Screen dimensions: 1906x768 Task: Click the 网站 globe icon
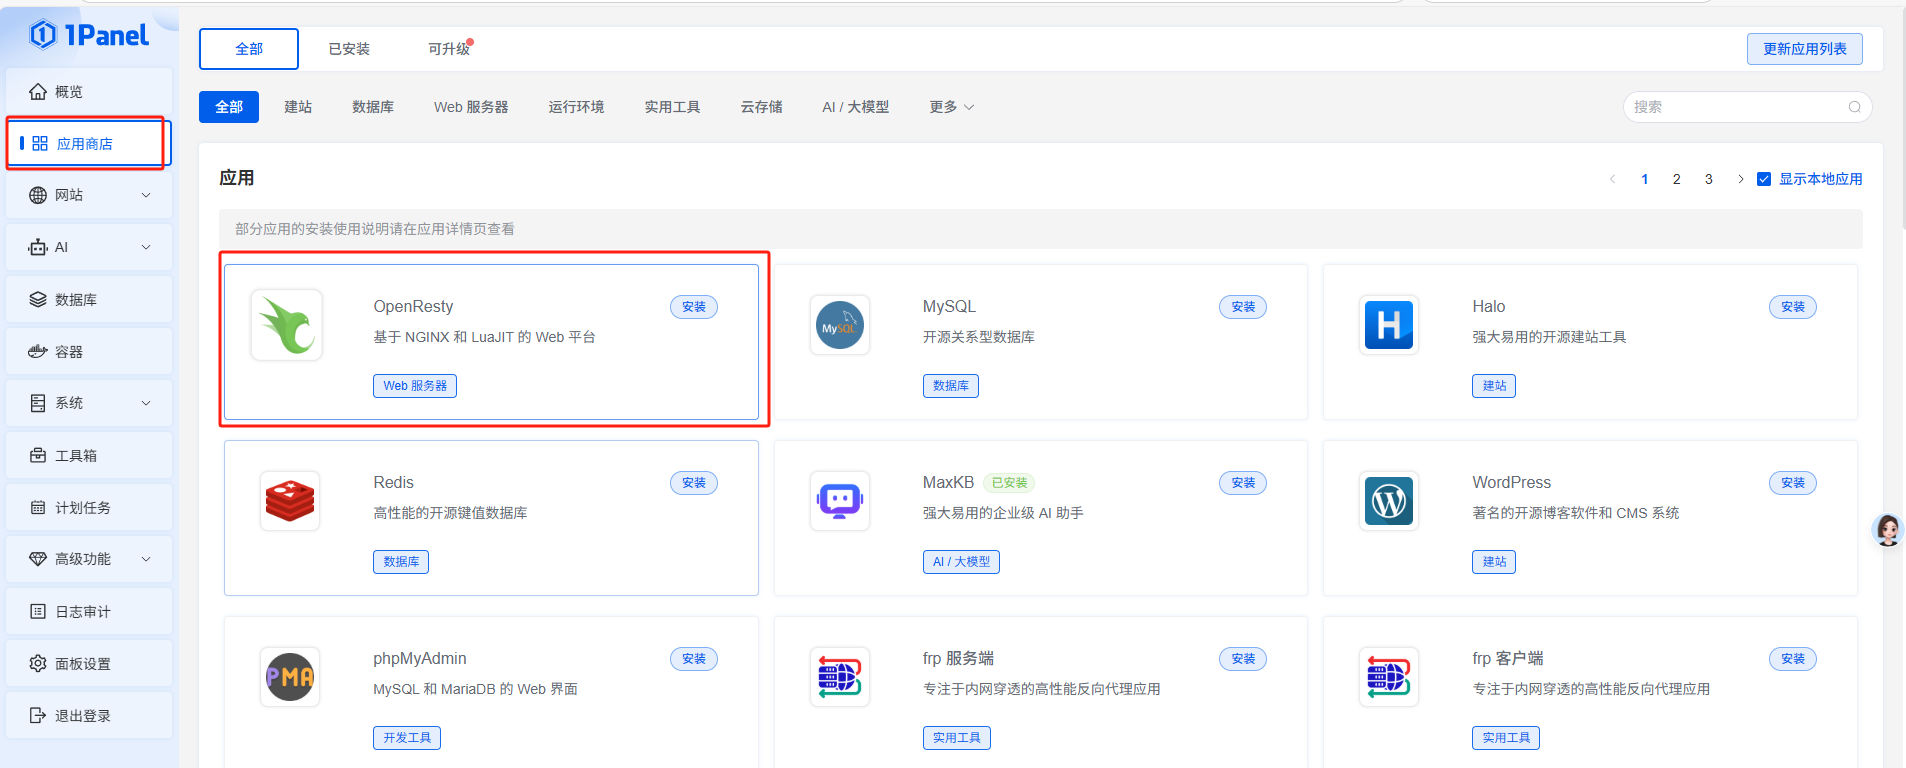click(38, 195)
